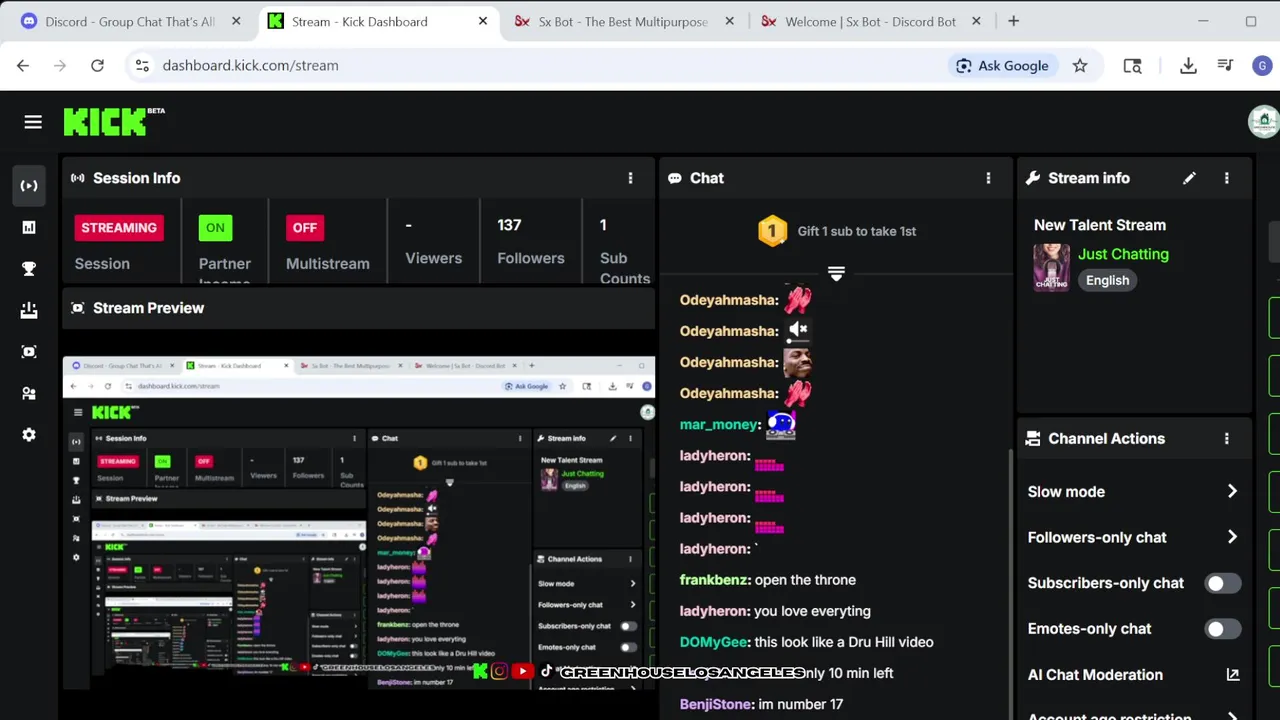Click the user profile avatar
This screenshot has height=720, width=1280.
click(1264, 122)
